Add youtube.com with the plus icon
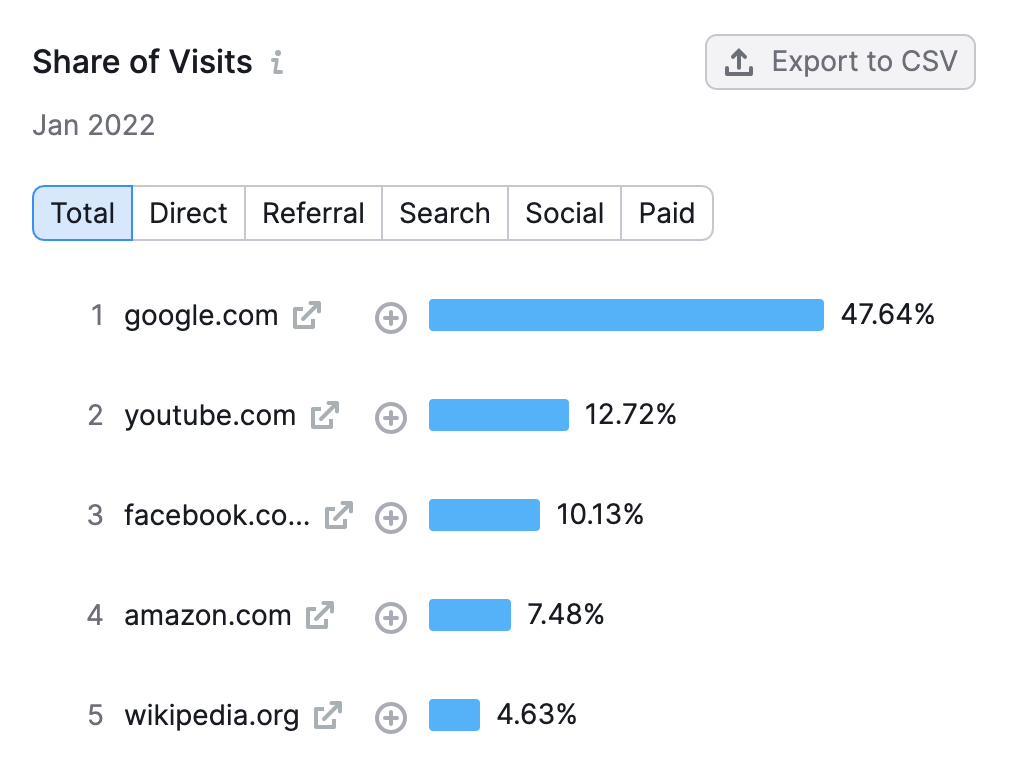1012x762 pixels. click(x=391, y=418)
